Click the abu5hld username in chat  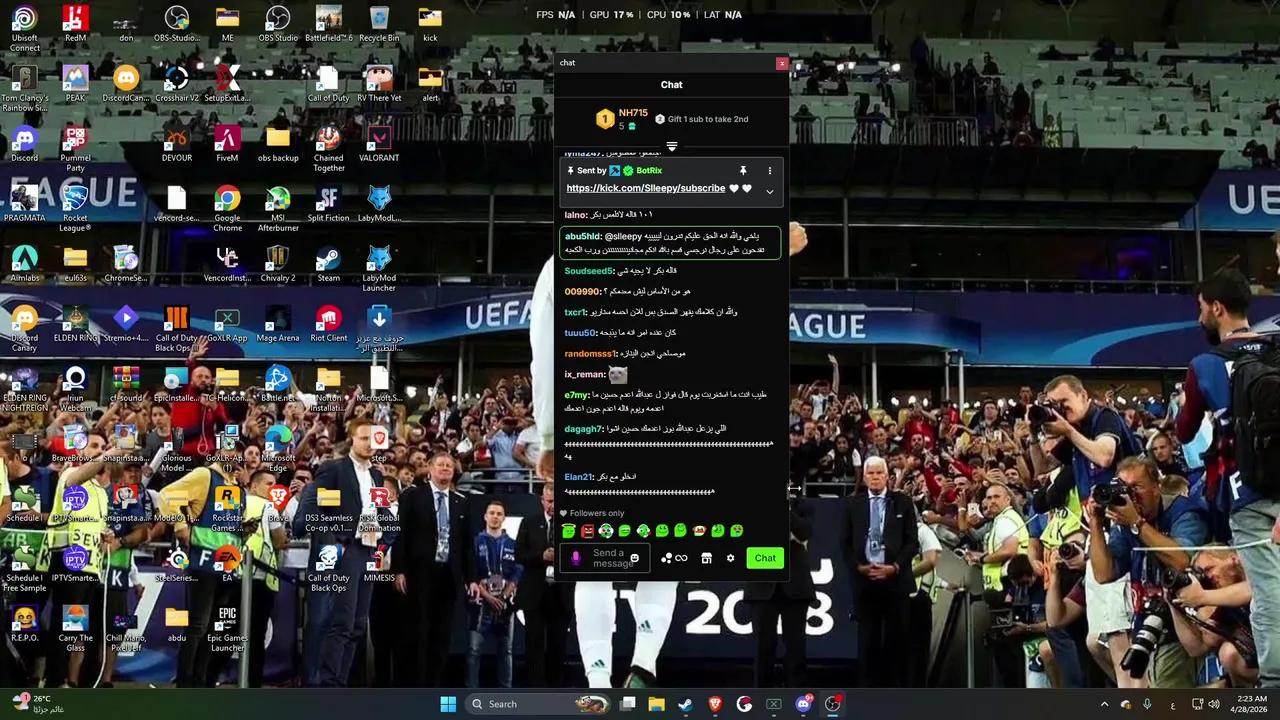(x=583, y=236)
